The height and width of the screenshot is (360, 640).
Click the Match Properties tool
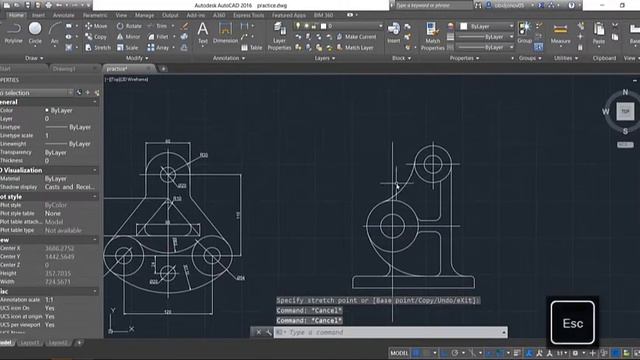(432, 36)
